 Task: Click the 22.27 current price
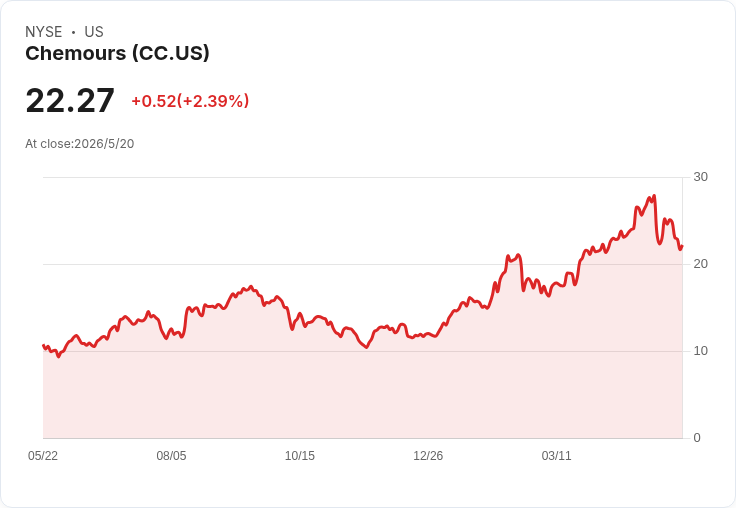70,100
